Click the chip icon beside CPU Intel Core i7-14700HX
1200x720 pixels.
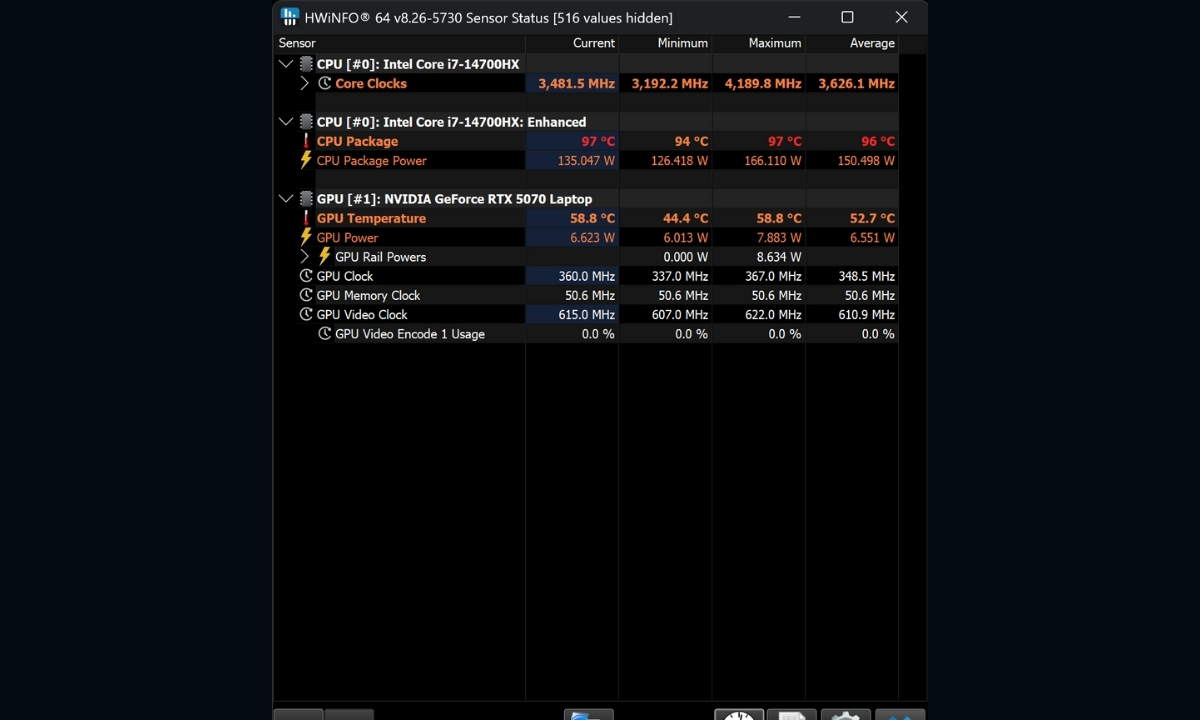[306, 64]
